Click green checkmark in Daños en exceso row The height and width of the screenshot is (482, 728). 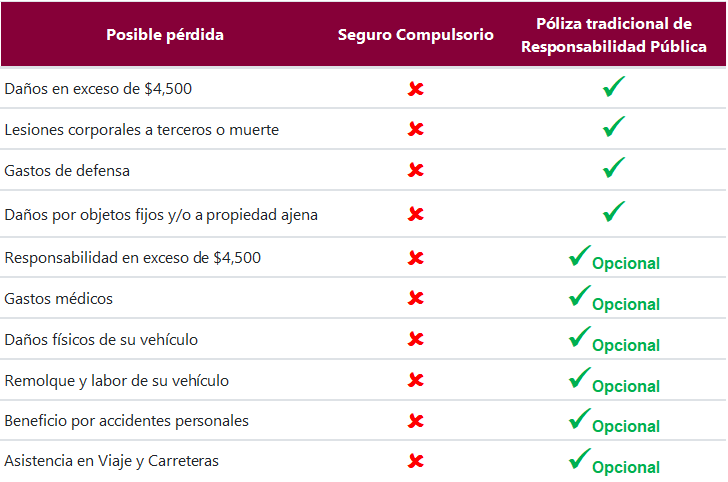tap(614, 86)
